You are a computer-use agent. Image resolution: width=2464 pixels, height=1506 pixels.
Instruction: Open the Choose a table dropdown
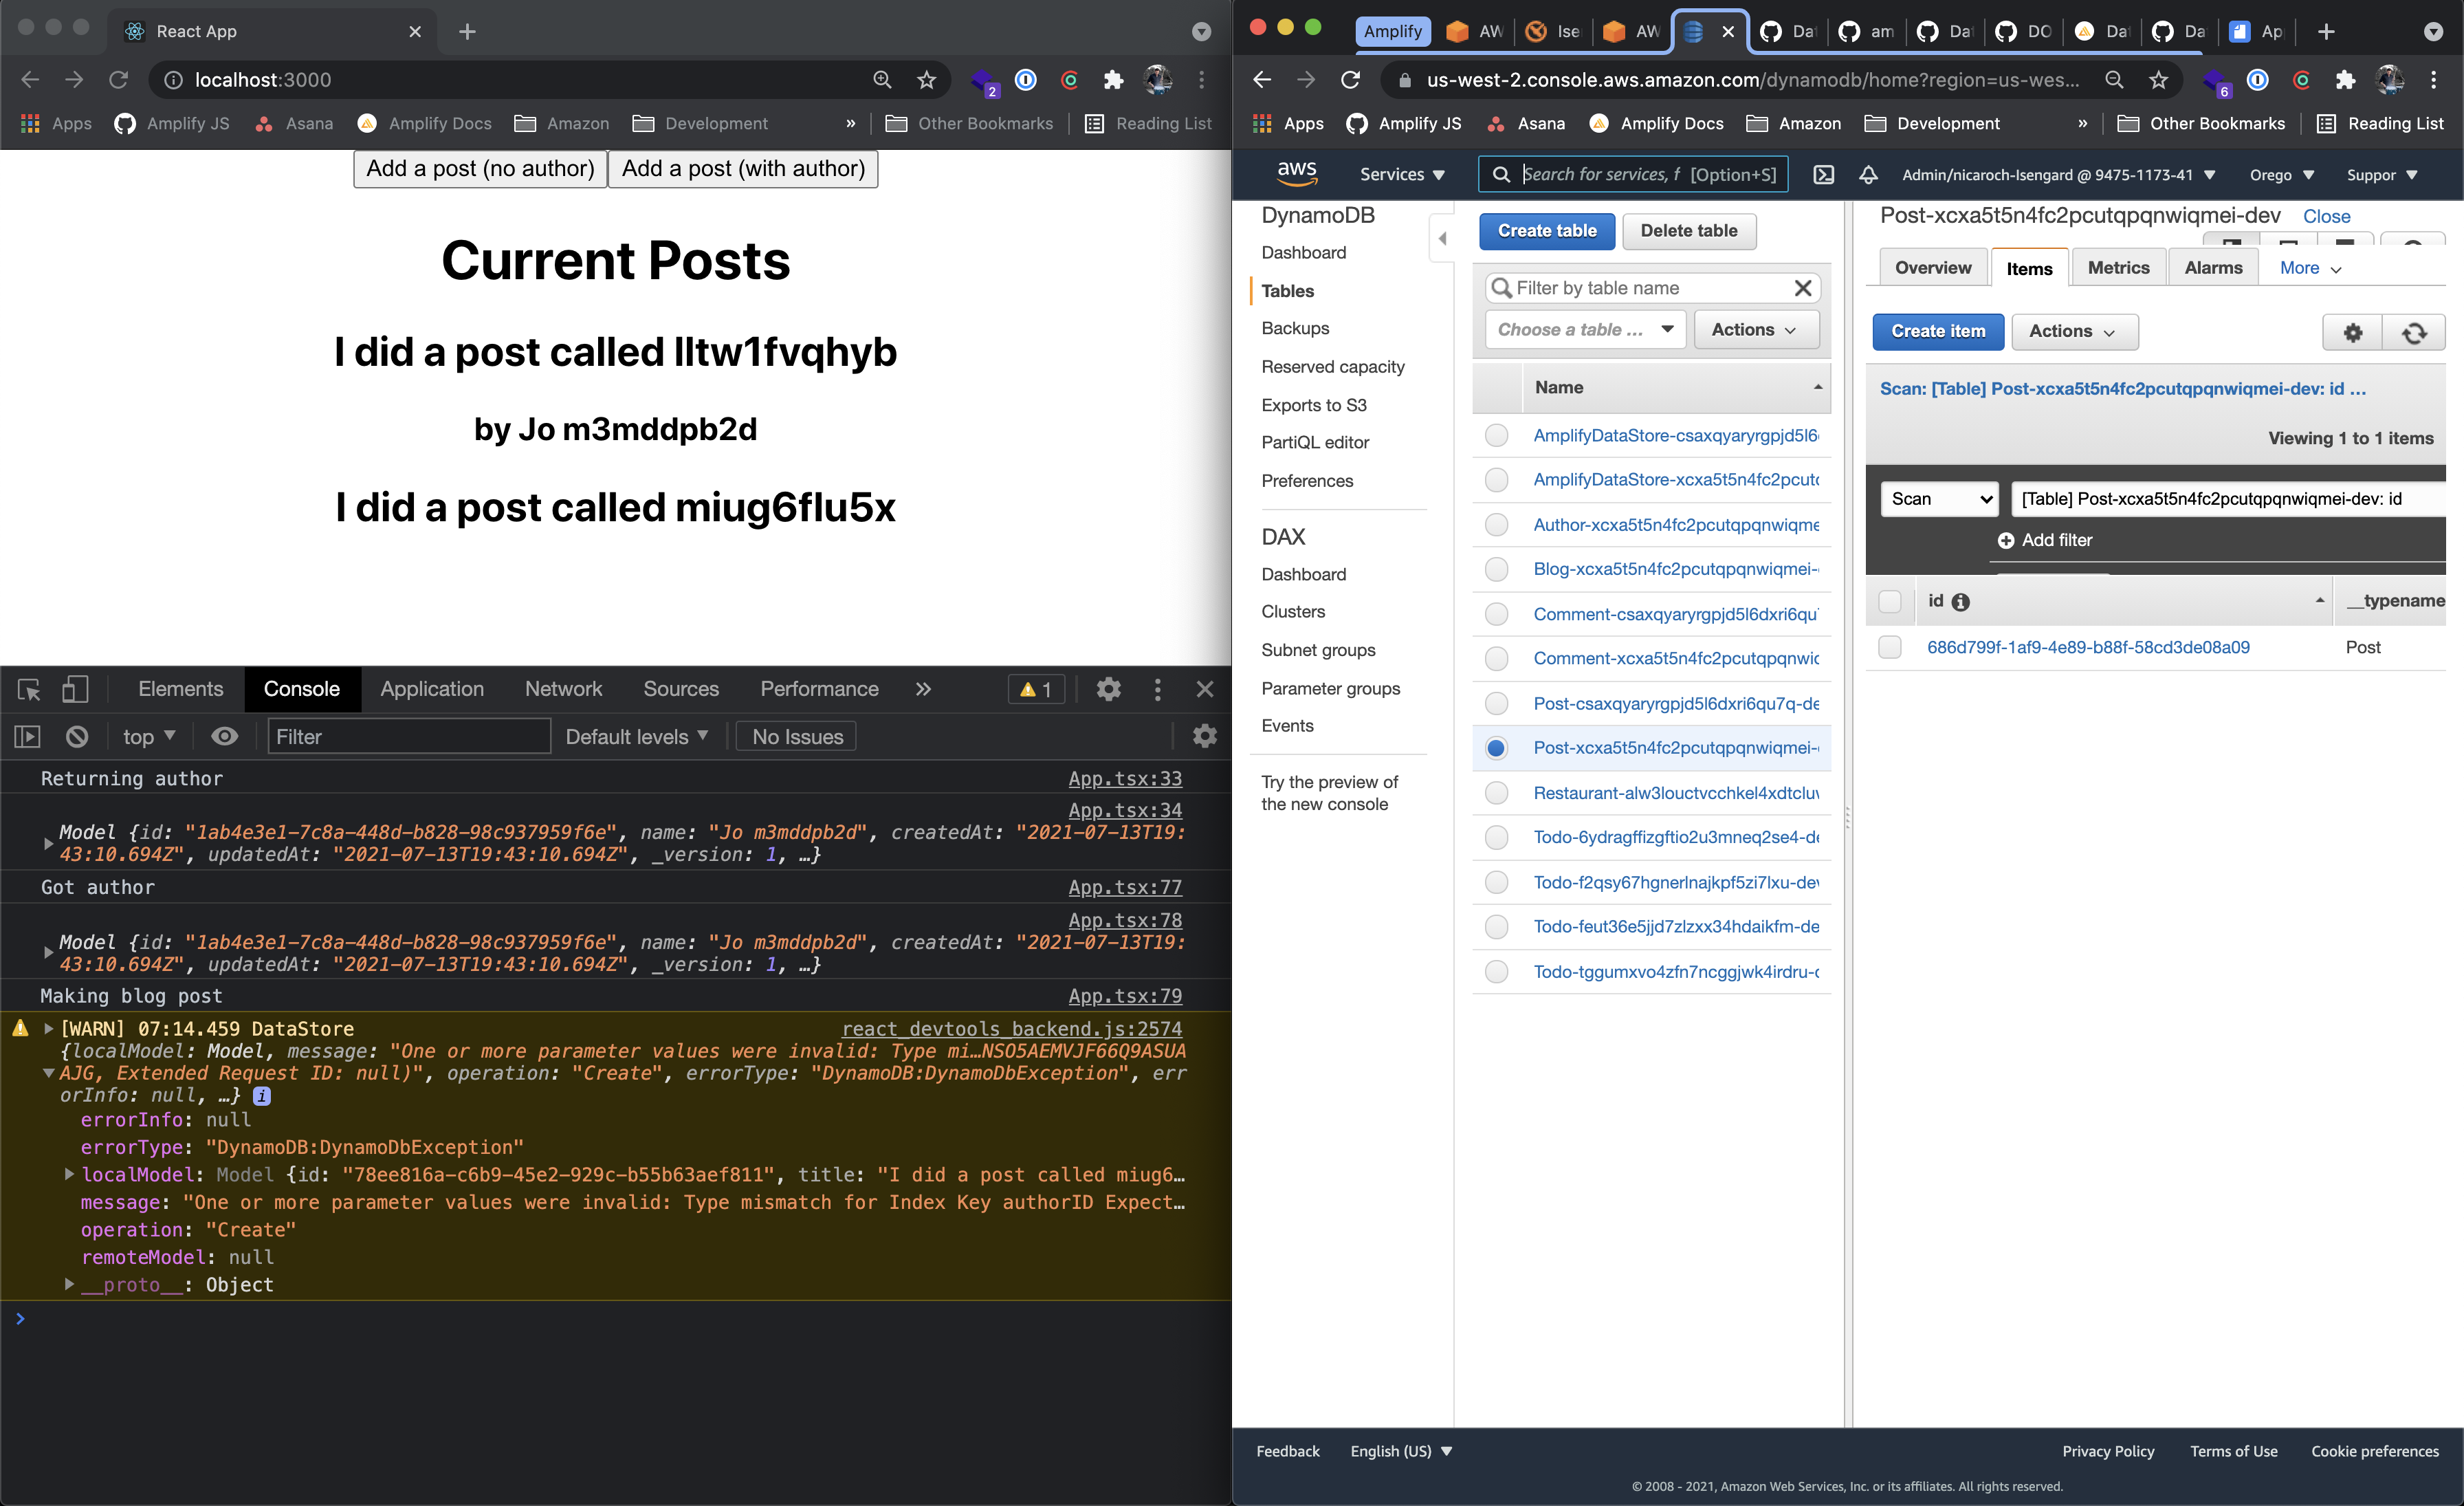1584,329
